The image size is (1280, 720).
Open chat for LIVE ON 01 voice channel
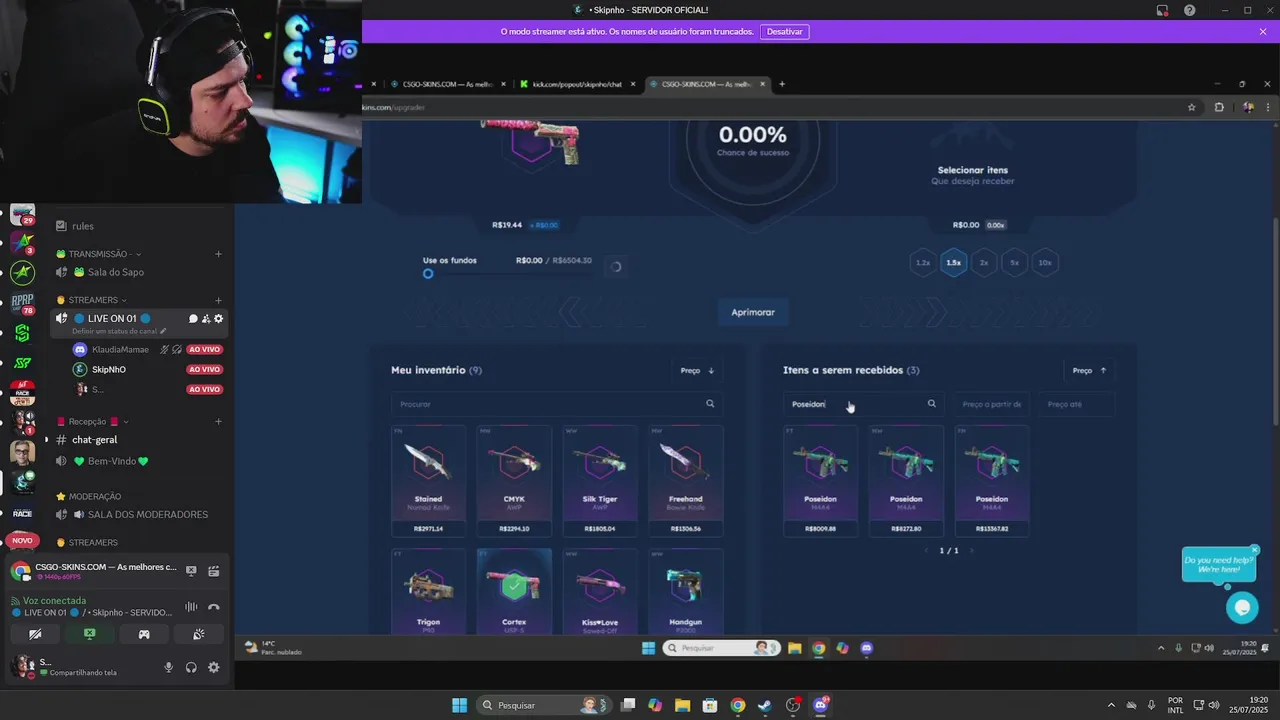click(193, 319)
